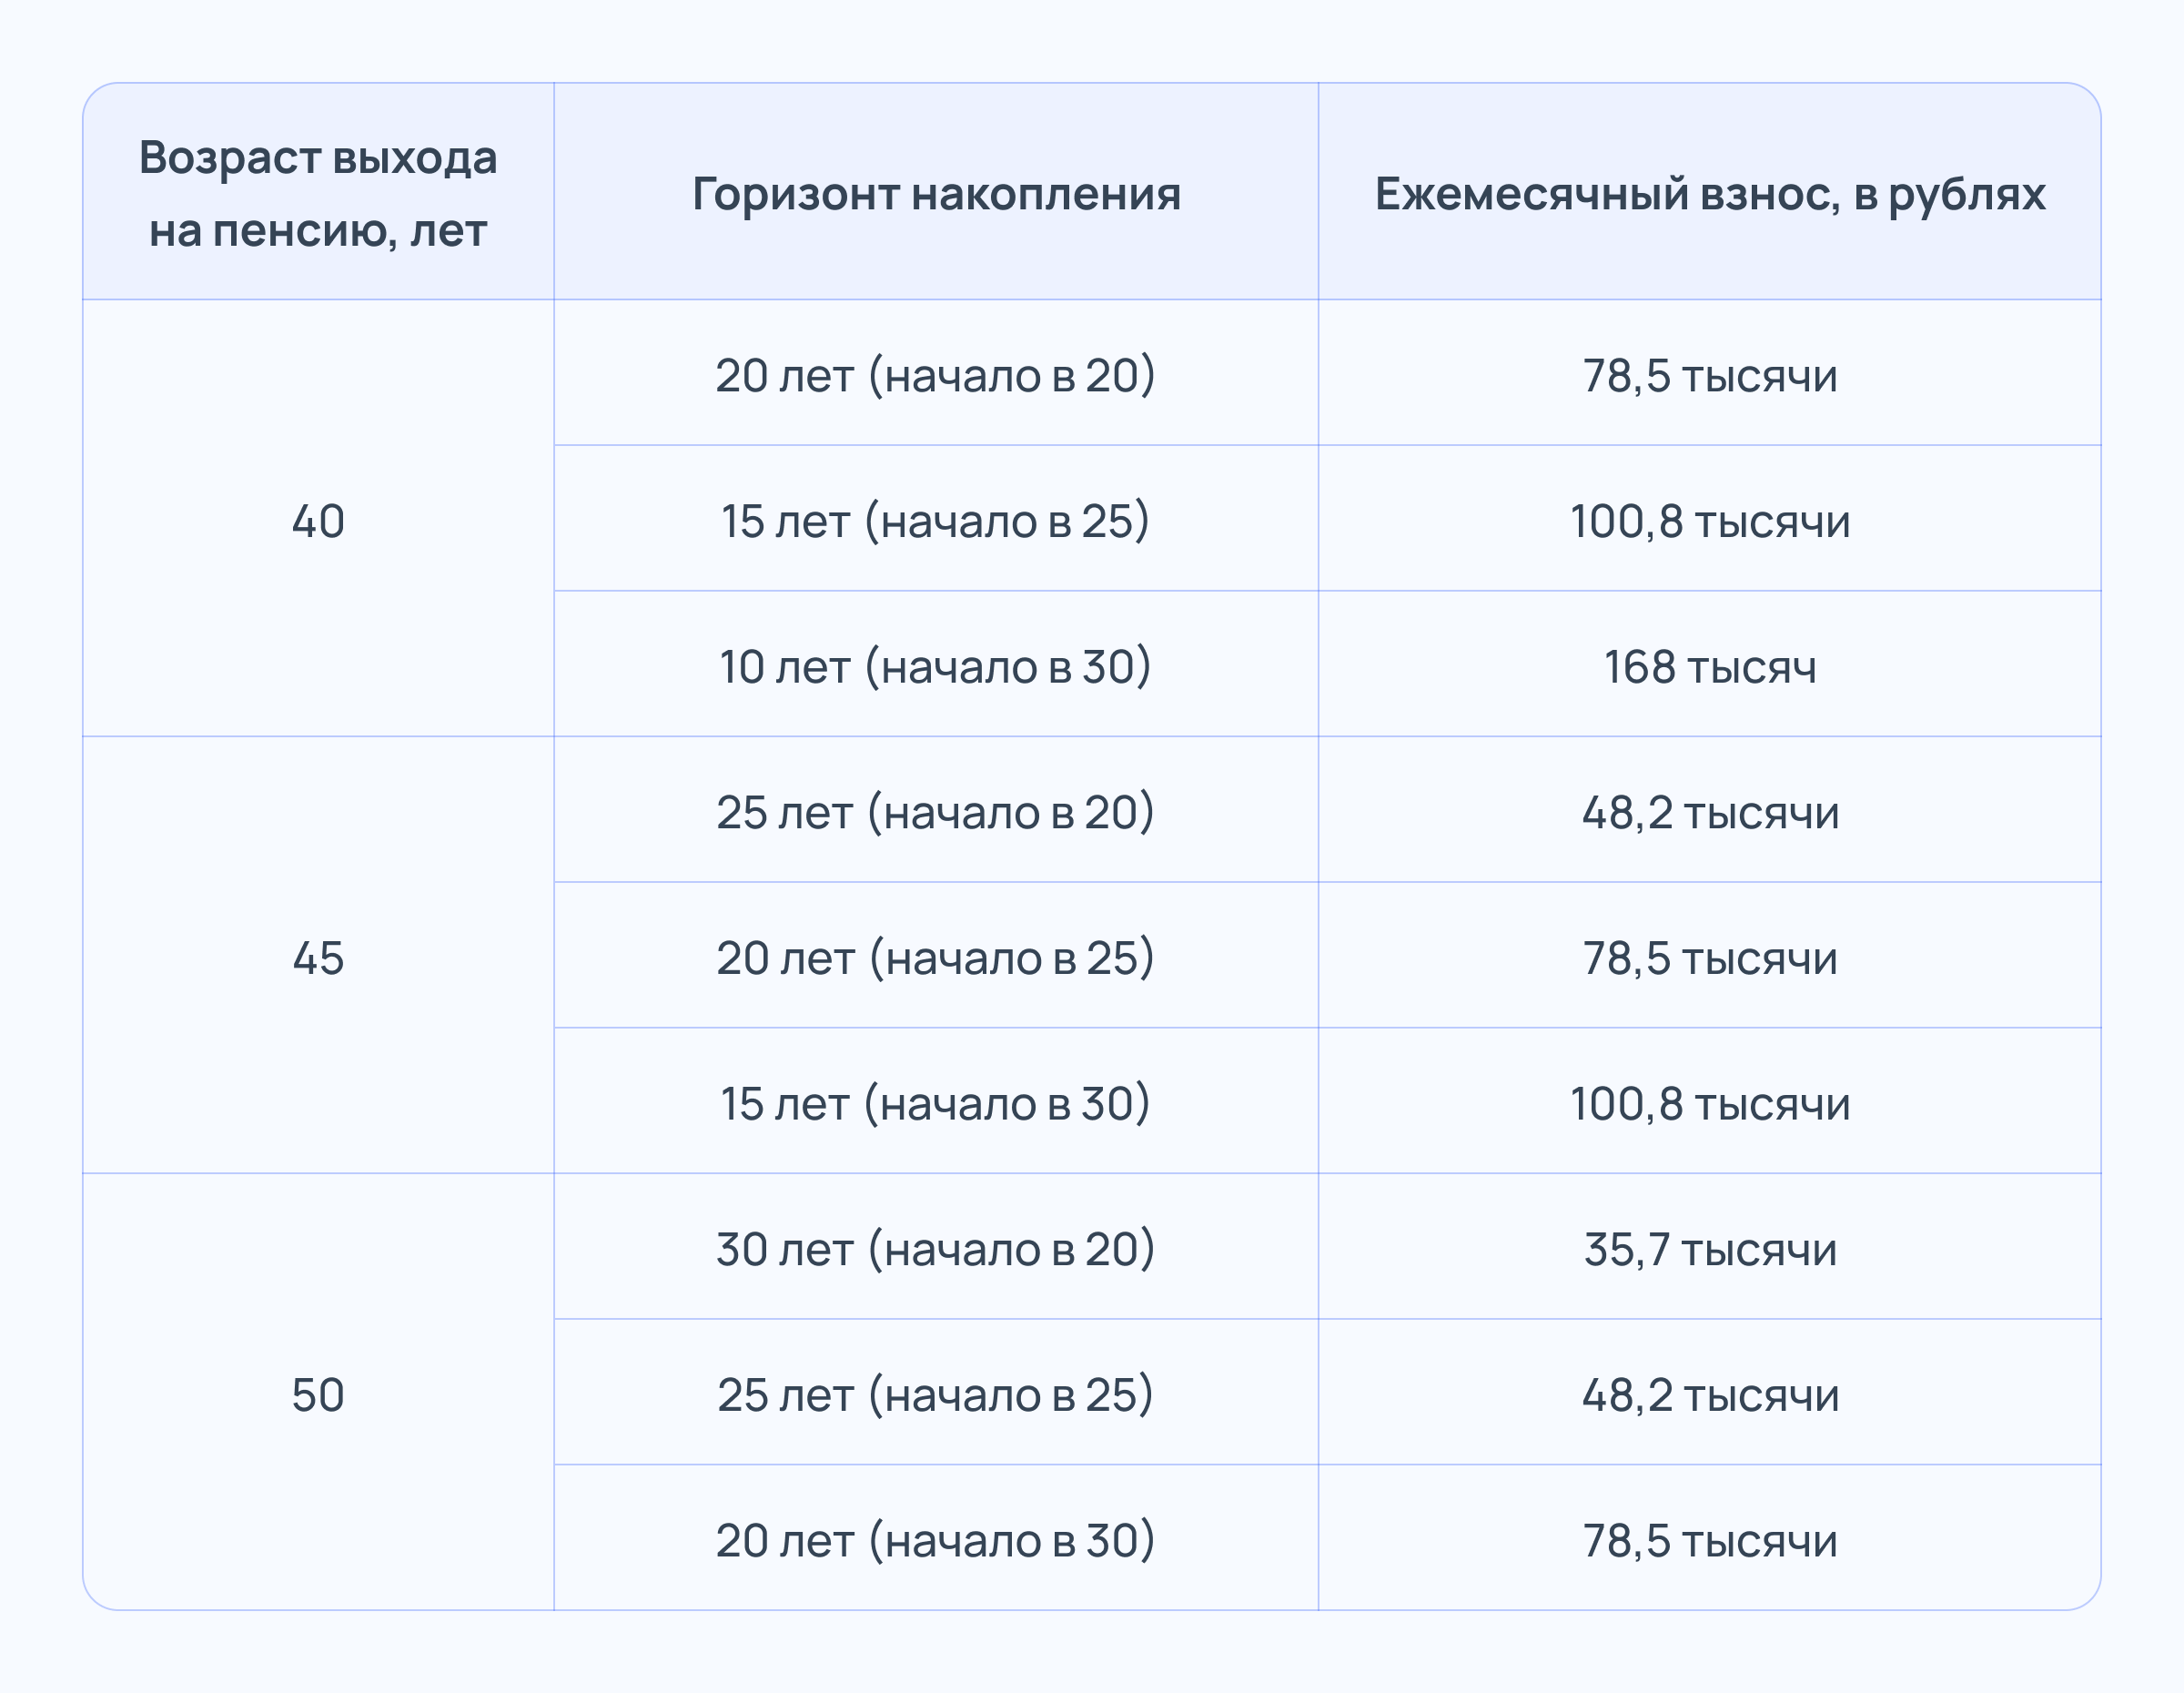Click the '20 лет (начало в 30)' cell
This screenshot has width=2184, height=1693.
[936, 1540]
